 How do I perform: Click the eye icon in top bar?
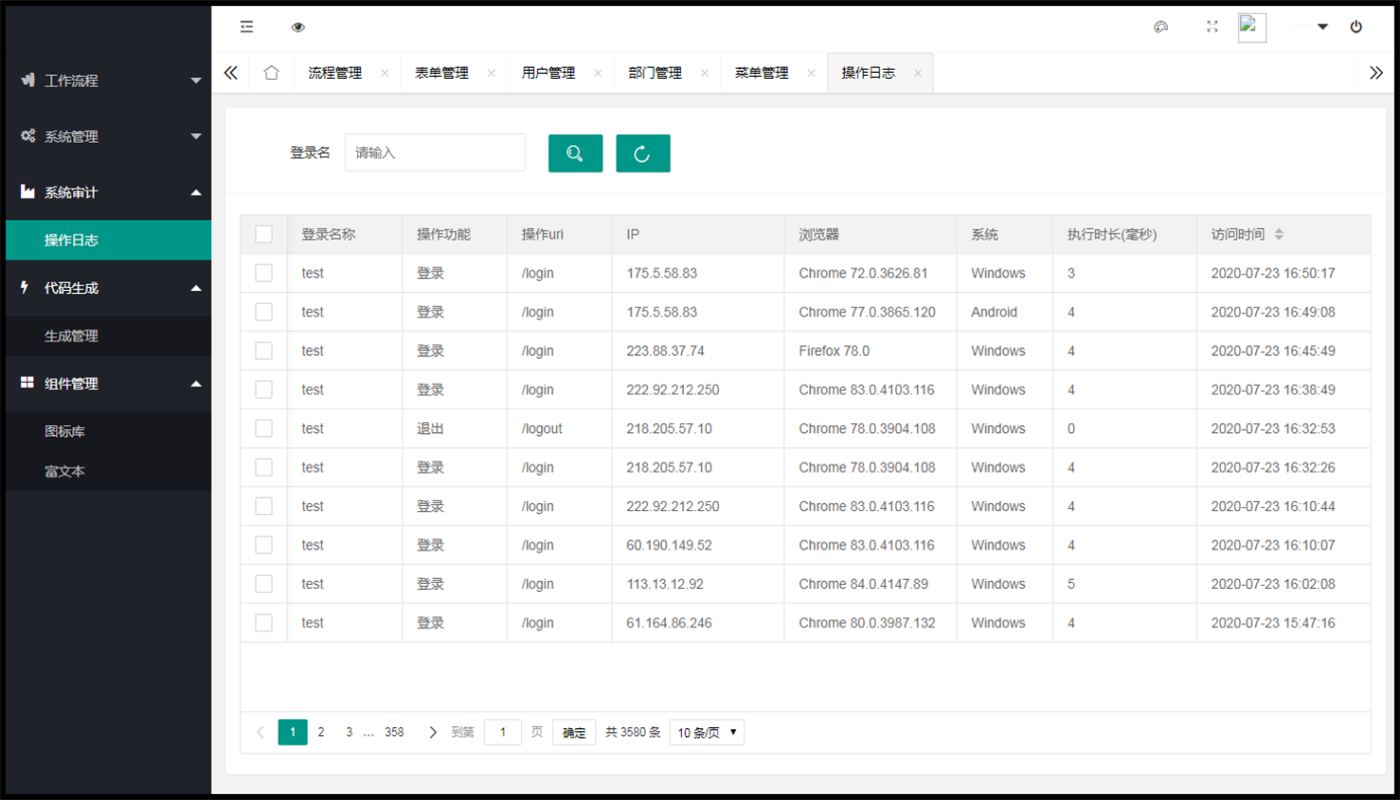(x=298, y=27)
